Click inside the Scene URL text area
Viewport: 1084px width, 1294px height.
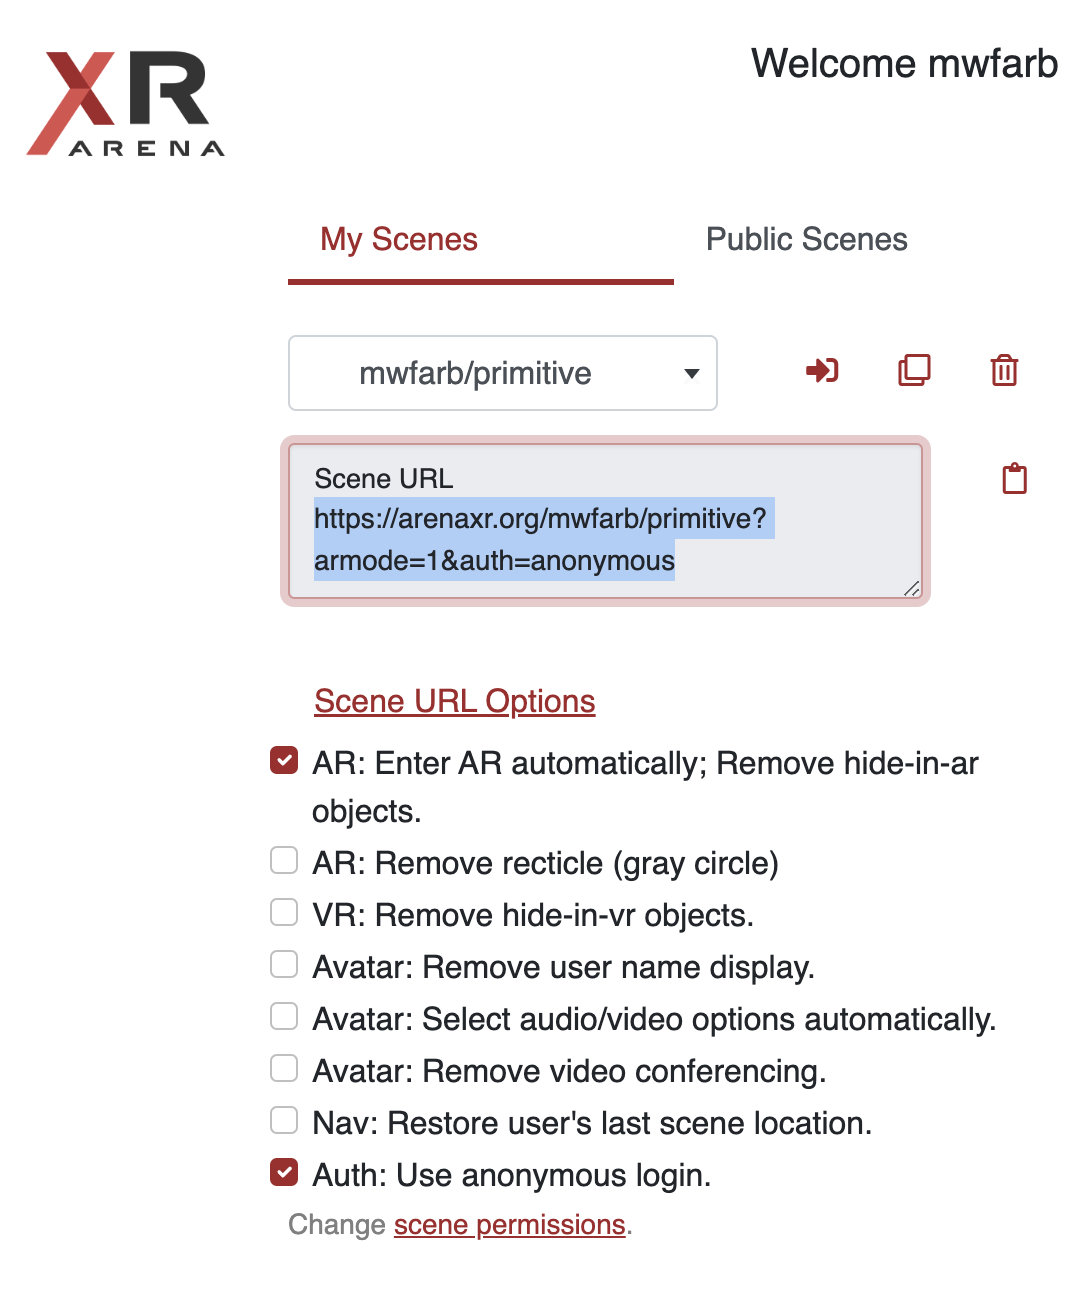(605, 521)
